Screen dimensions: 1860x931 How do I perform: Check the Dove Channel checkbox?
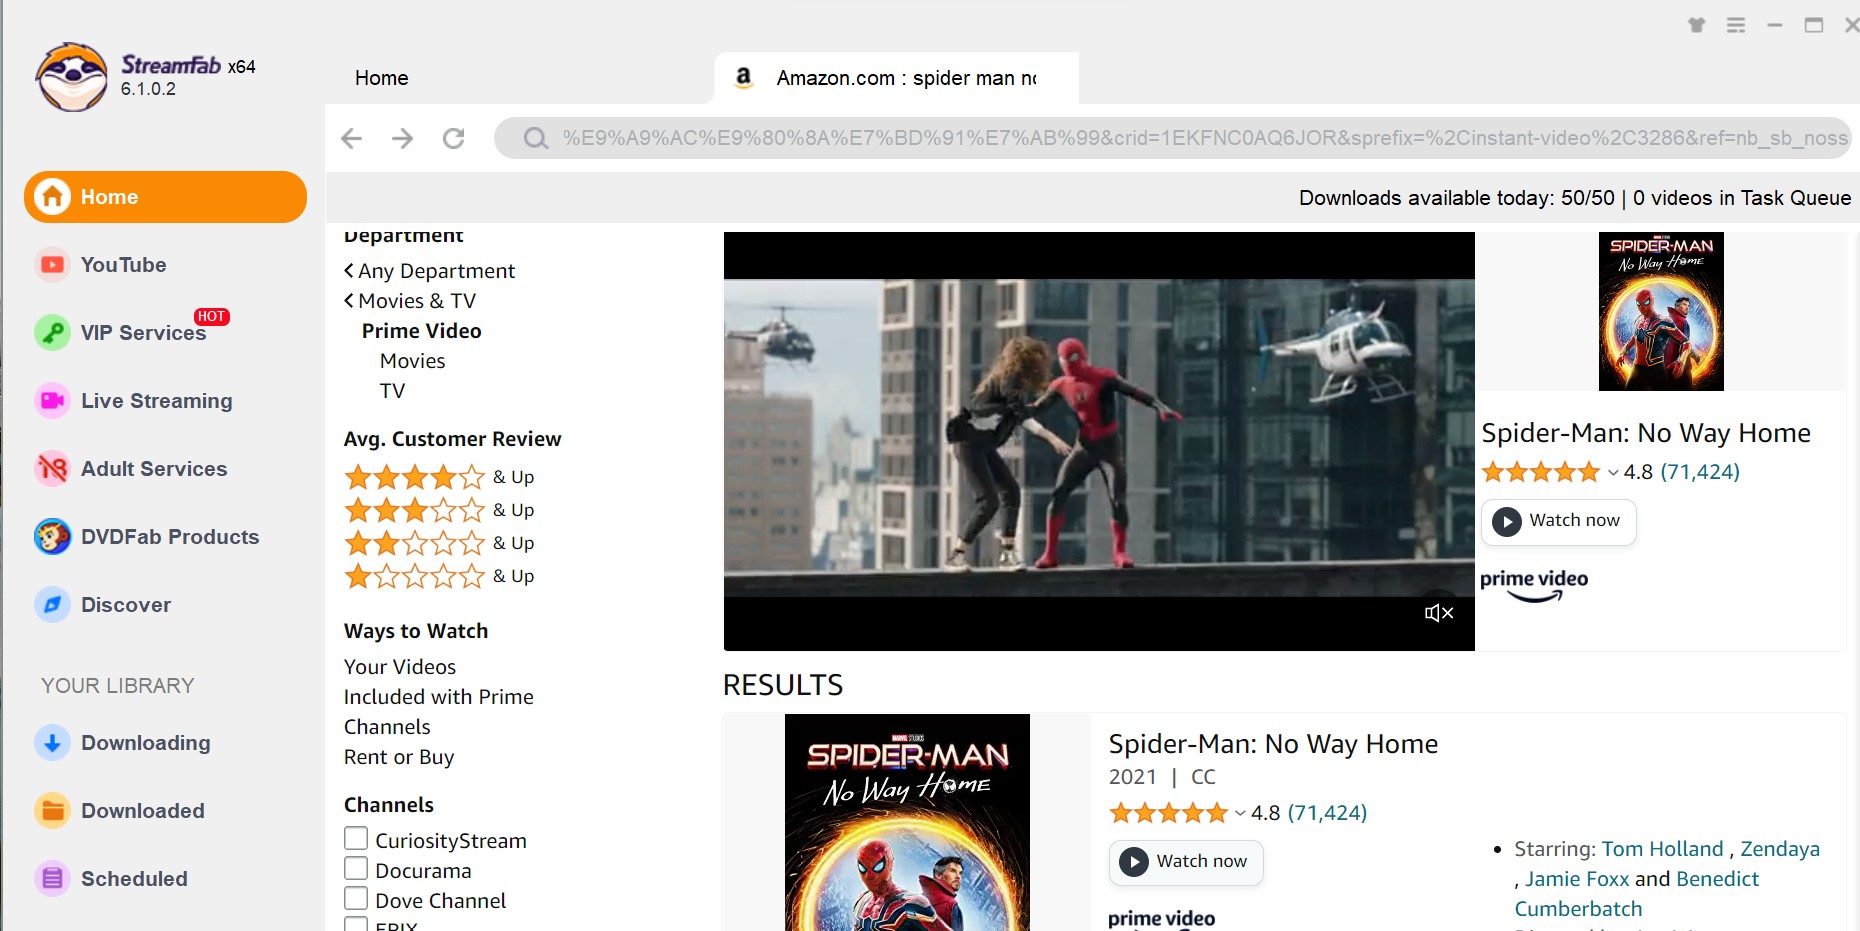356,898
